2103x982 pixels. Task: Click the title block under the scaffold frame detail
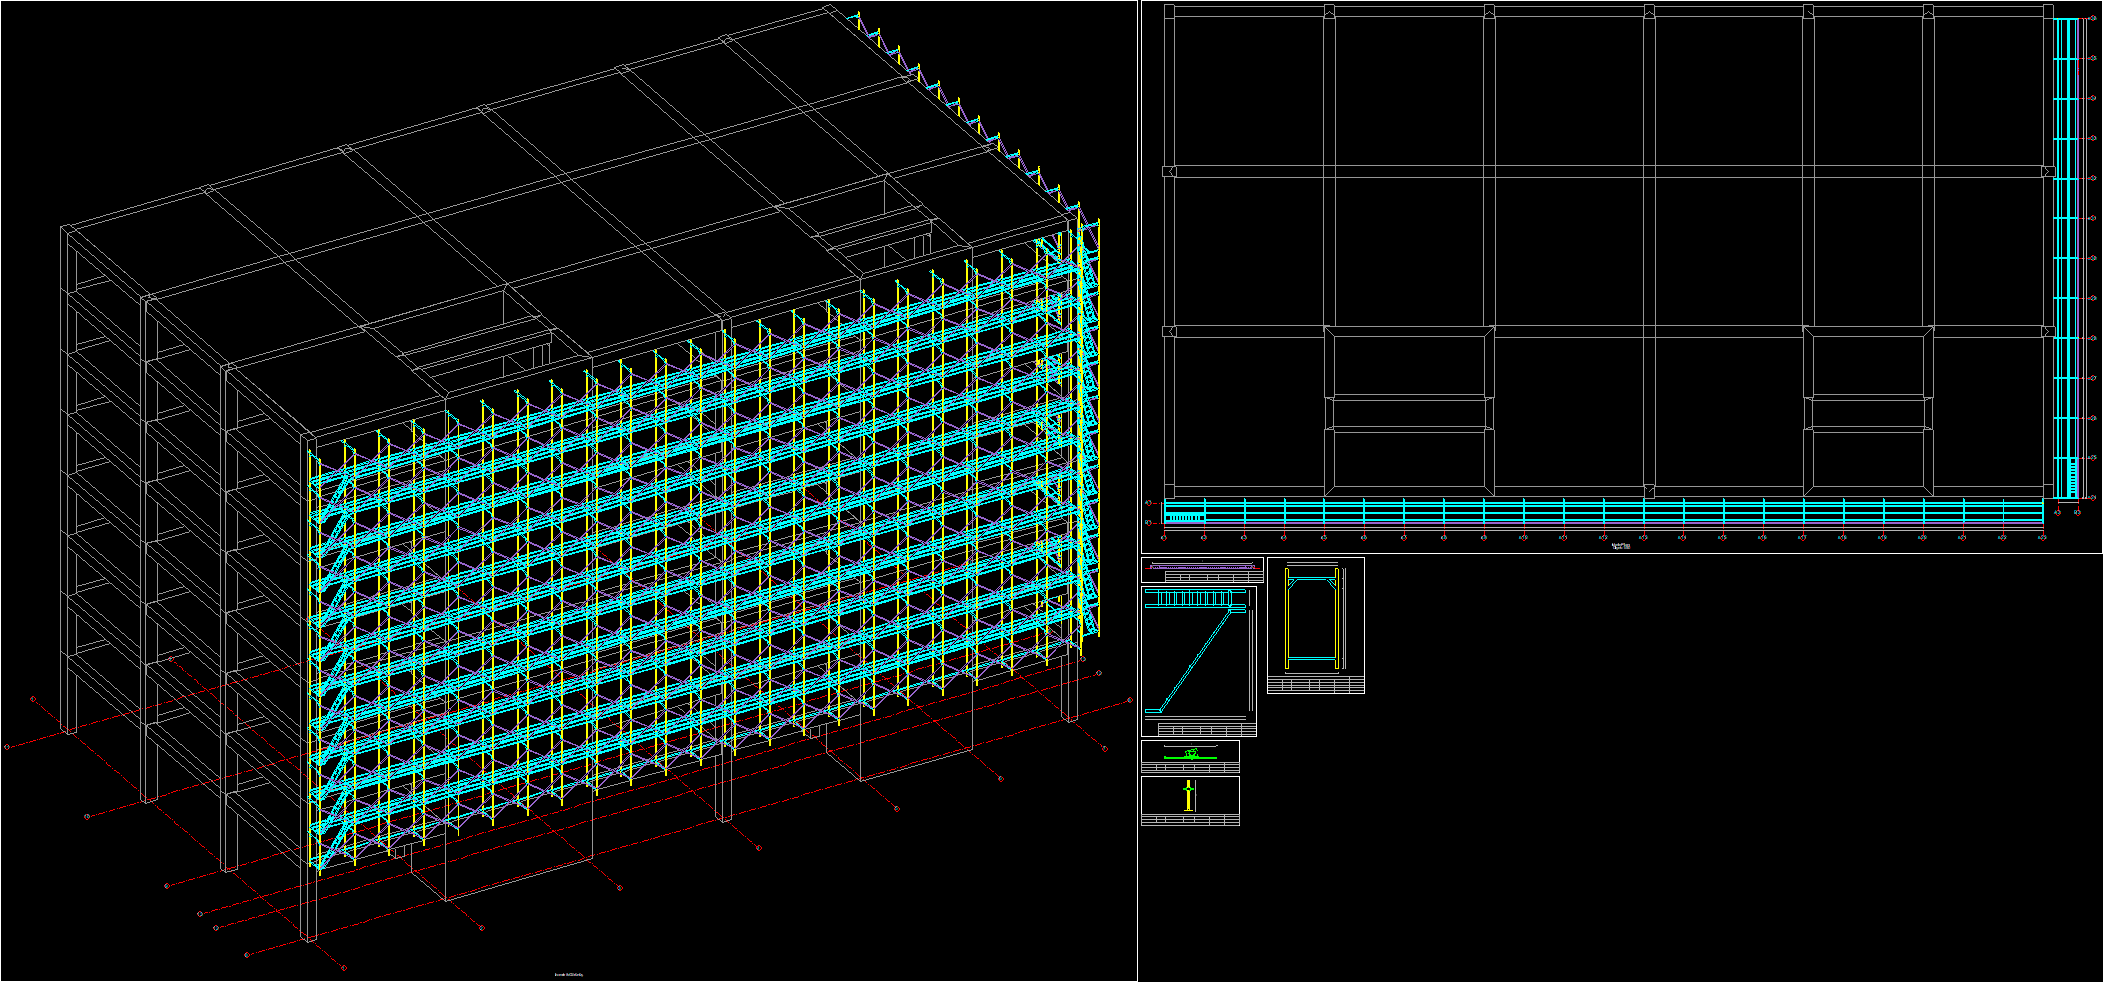coord(1315,685)
